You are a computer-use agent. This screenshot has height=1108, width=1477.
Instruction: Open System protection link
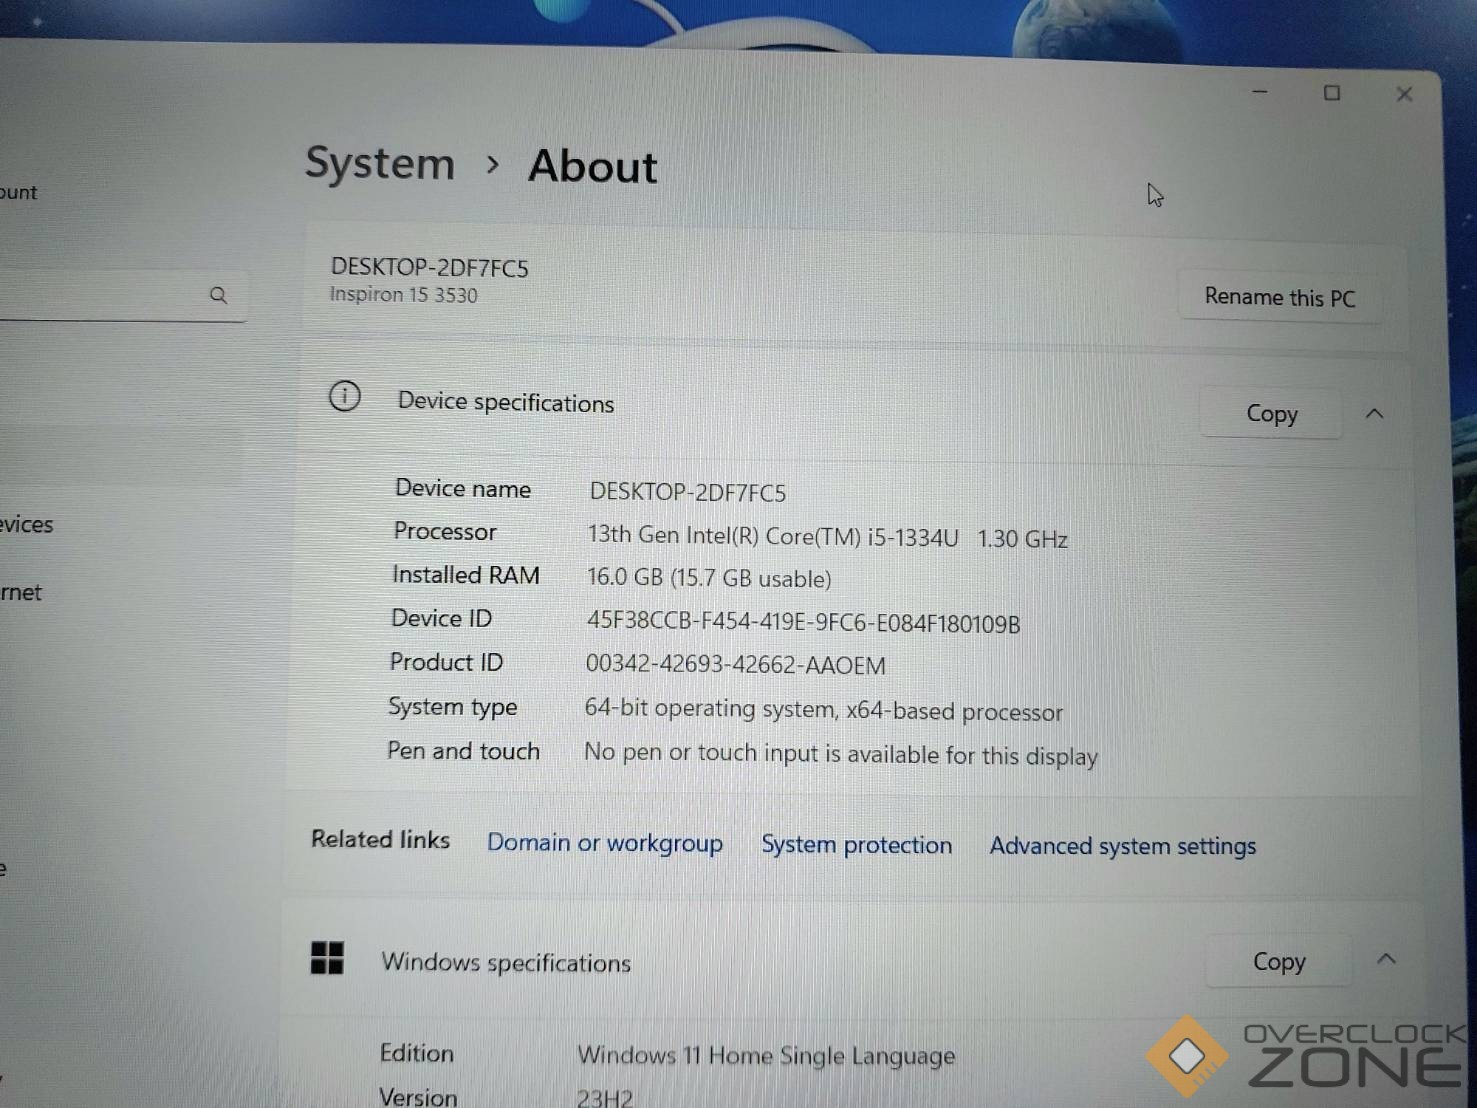857,845
